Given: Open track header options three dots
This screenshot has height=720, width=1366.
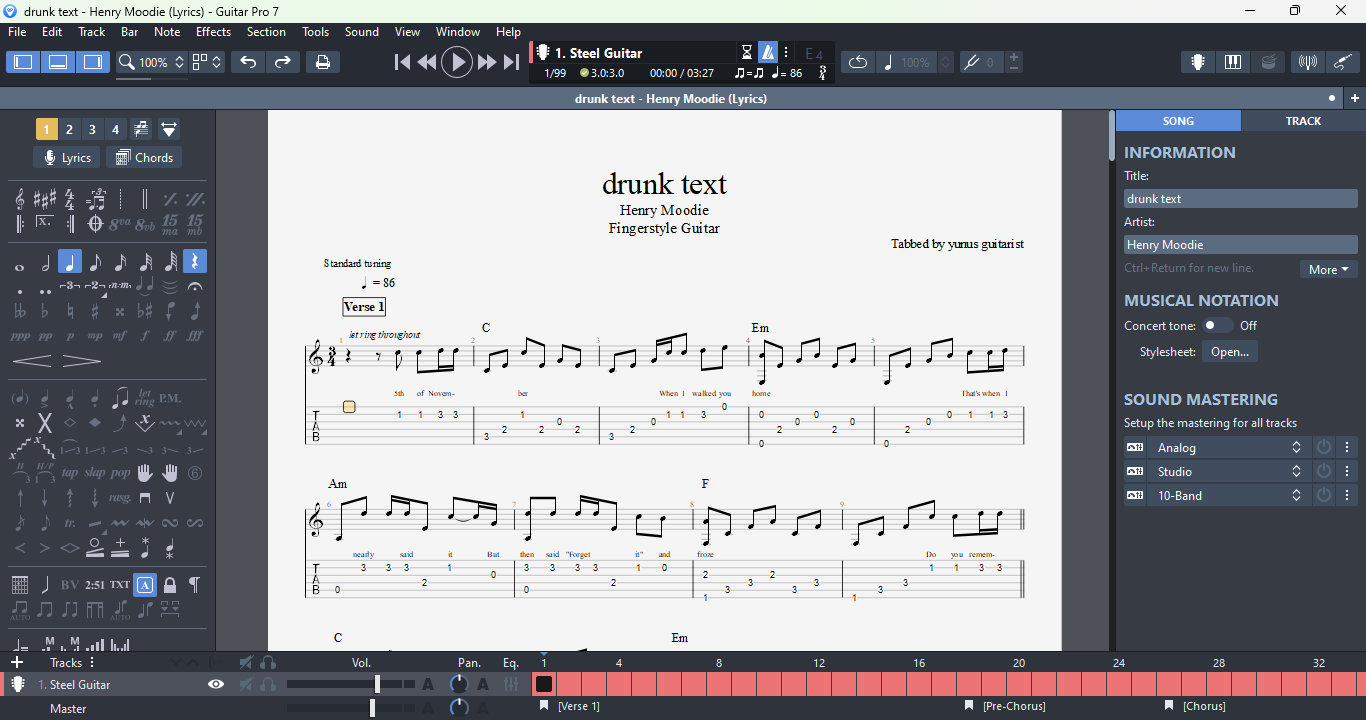Looking at the screenshot, I should [786, 53].
